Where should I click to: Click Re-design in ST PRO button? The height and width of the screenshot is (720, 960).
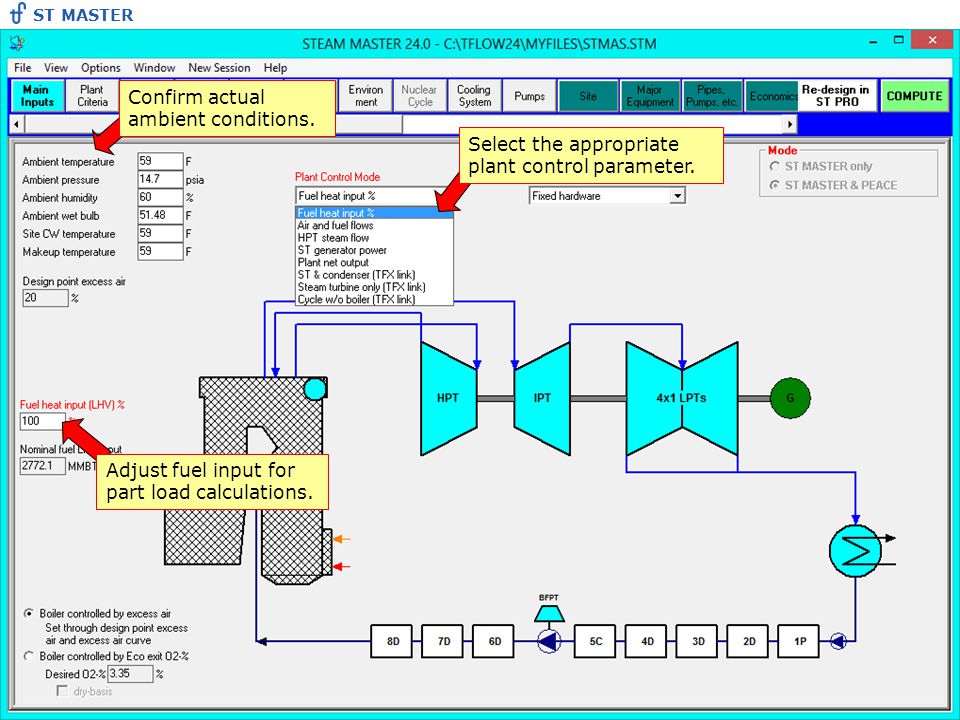[836, 96]
